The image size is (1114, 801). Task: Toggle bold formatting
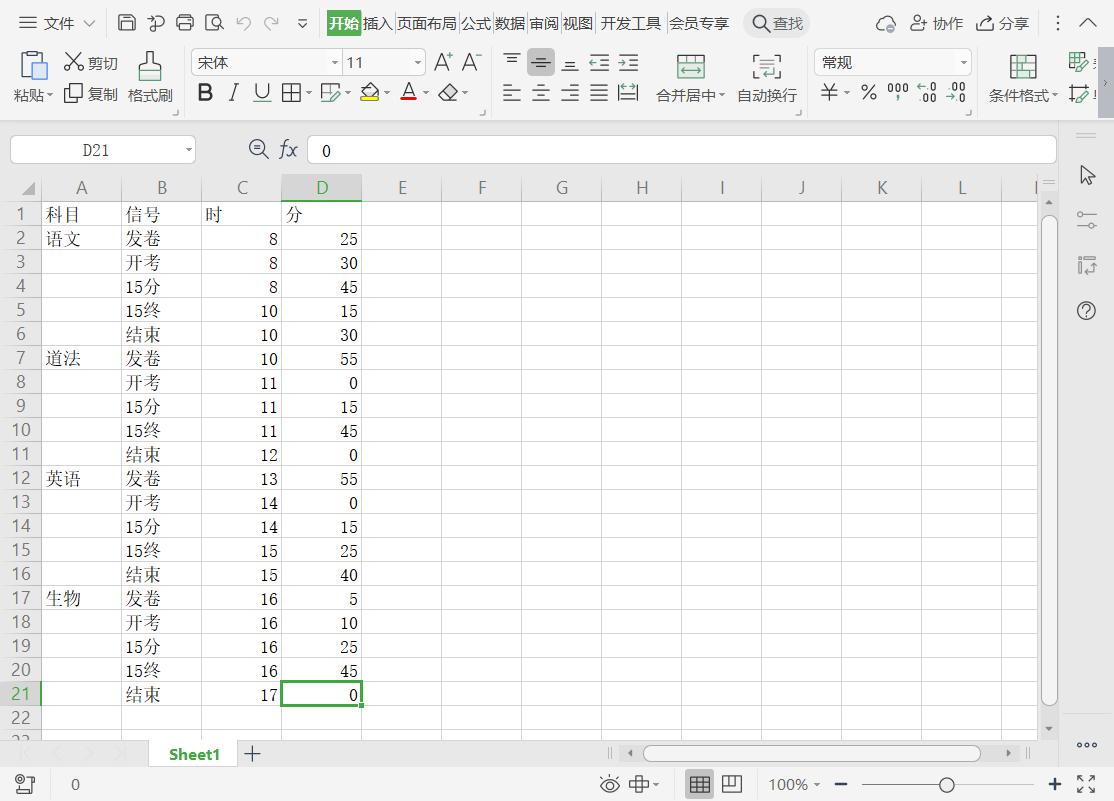(205, 93)
